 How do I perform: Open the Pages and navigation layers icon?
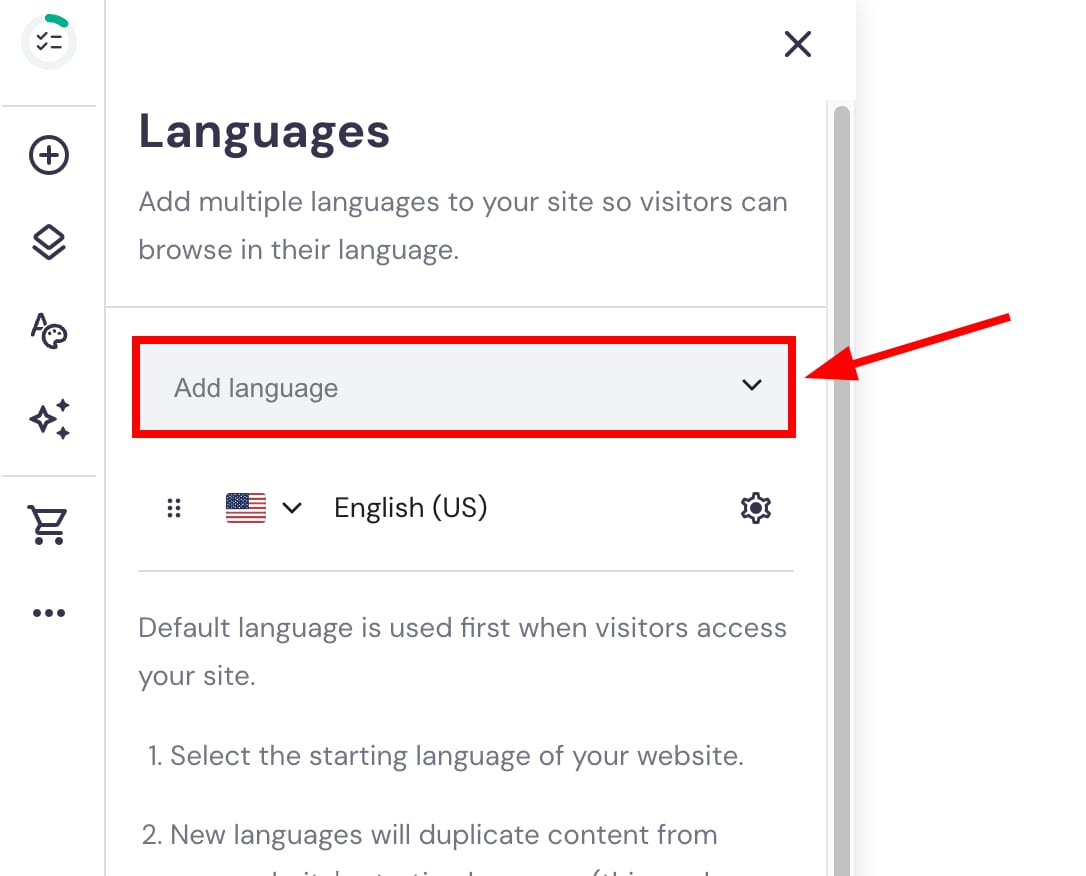[x=48, y=242]
